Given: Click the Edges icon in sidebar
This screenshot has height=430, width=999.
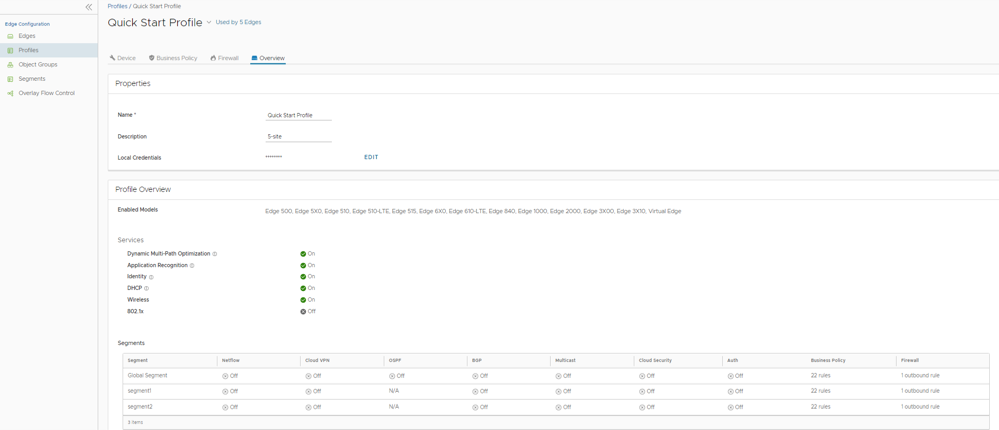Looking at the screenshot, I should tap(11, 36).
